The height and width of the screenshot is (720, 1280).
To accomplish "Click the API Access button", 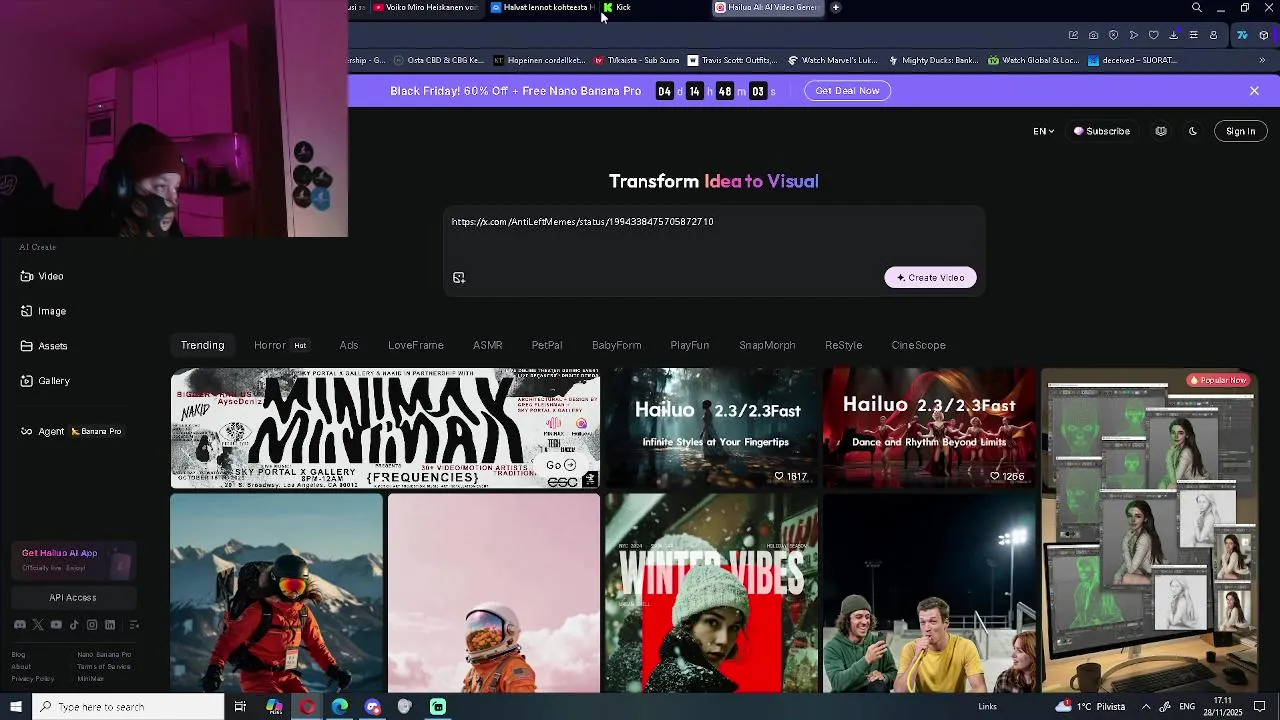I will 73,598.
